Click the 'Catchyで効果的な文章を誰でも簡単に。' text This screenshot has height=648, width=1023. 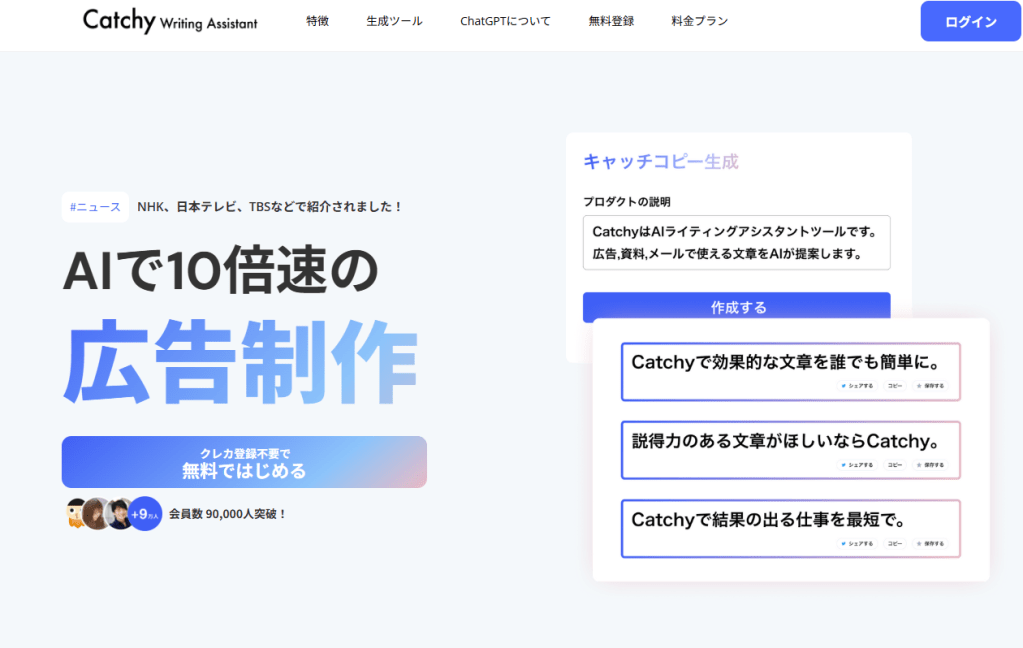[787, 362]
